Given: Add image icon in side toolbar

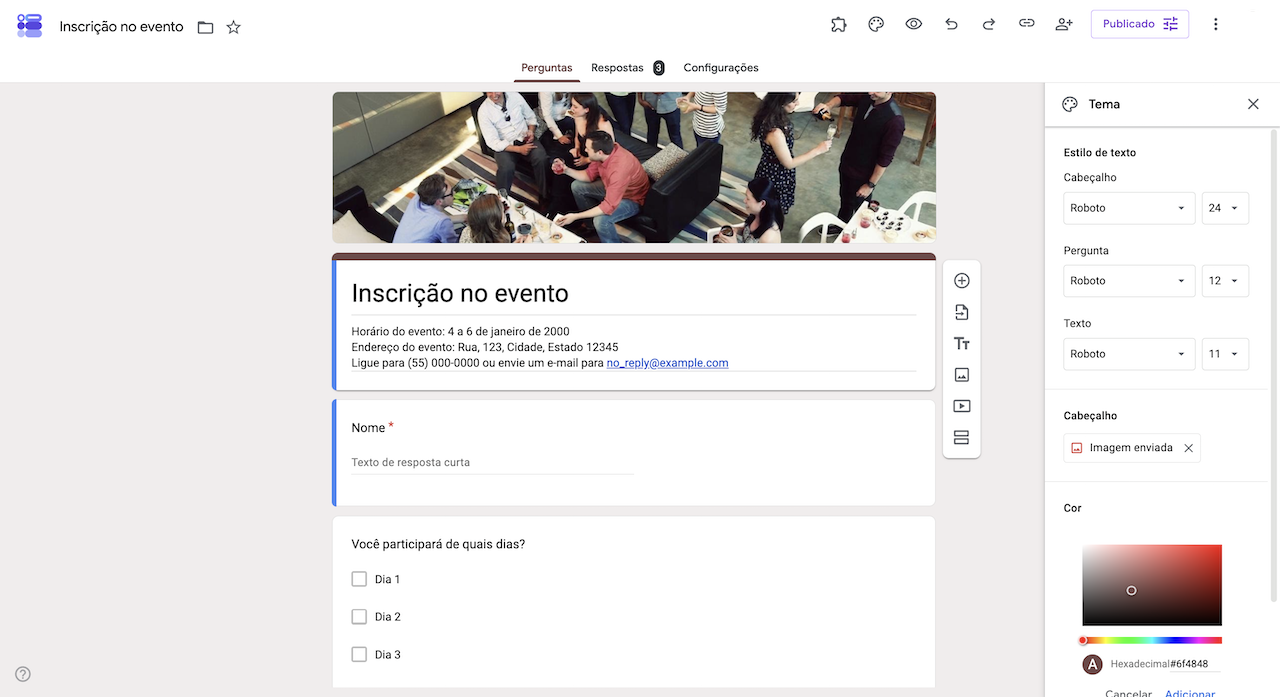Looking at the screenshot, I should tap(962, 375).
